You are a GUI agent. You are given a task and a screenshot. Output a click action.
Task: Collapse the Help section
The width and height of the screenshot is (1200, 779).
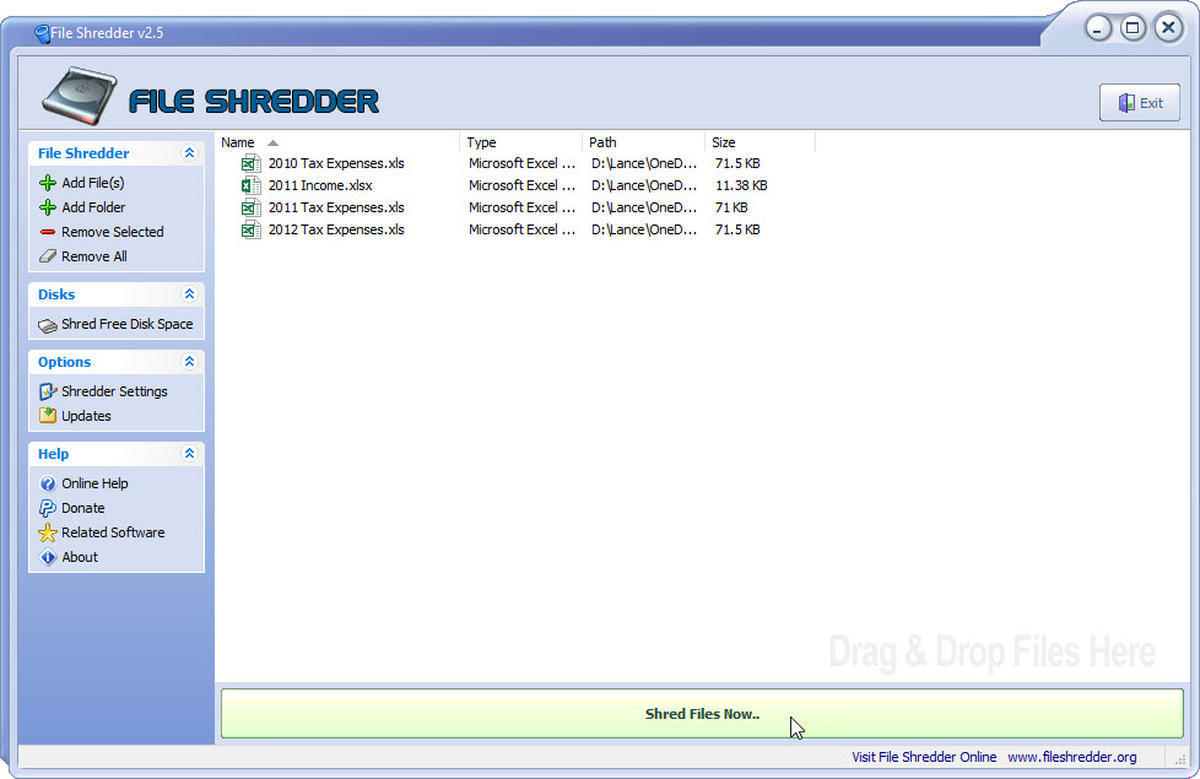pos(189,453)
